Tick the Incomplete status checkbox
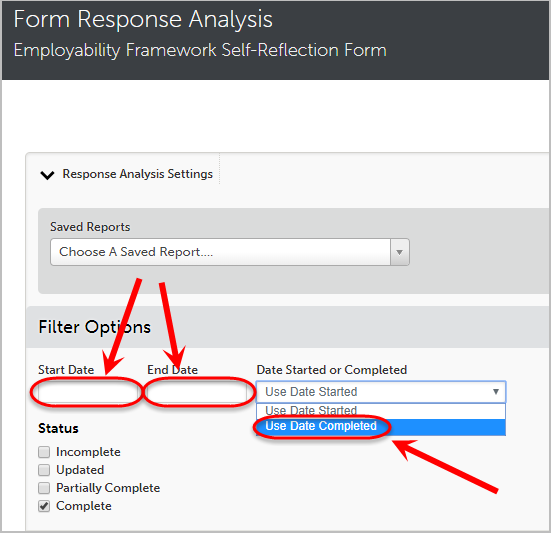 [44, 452]
